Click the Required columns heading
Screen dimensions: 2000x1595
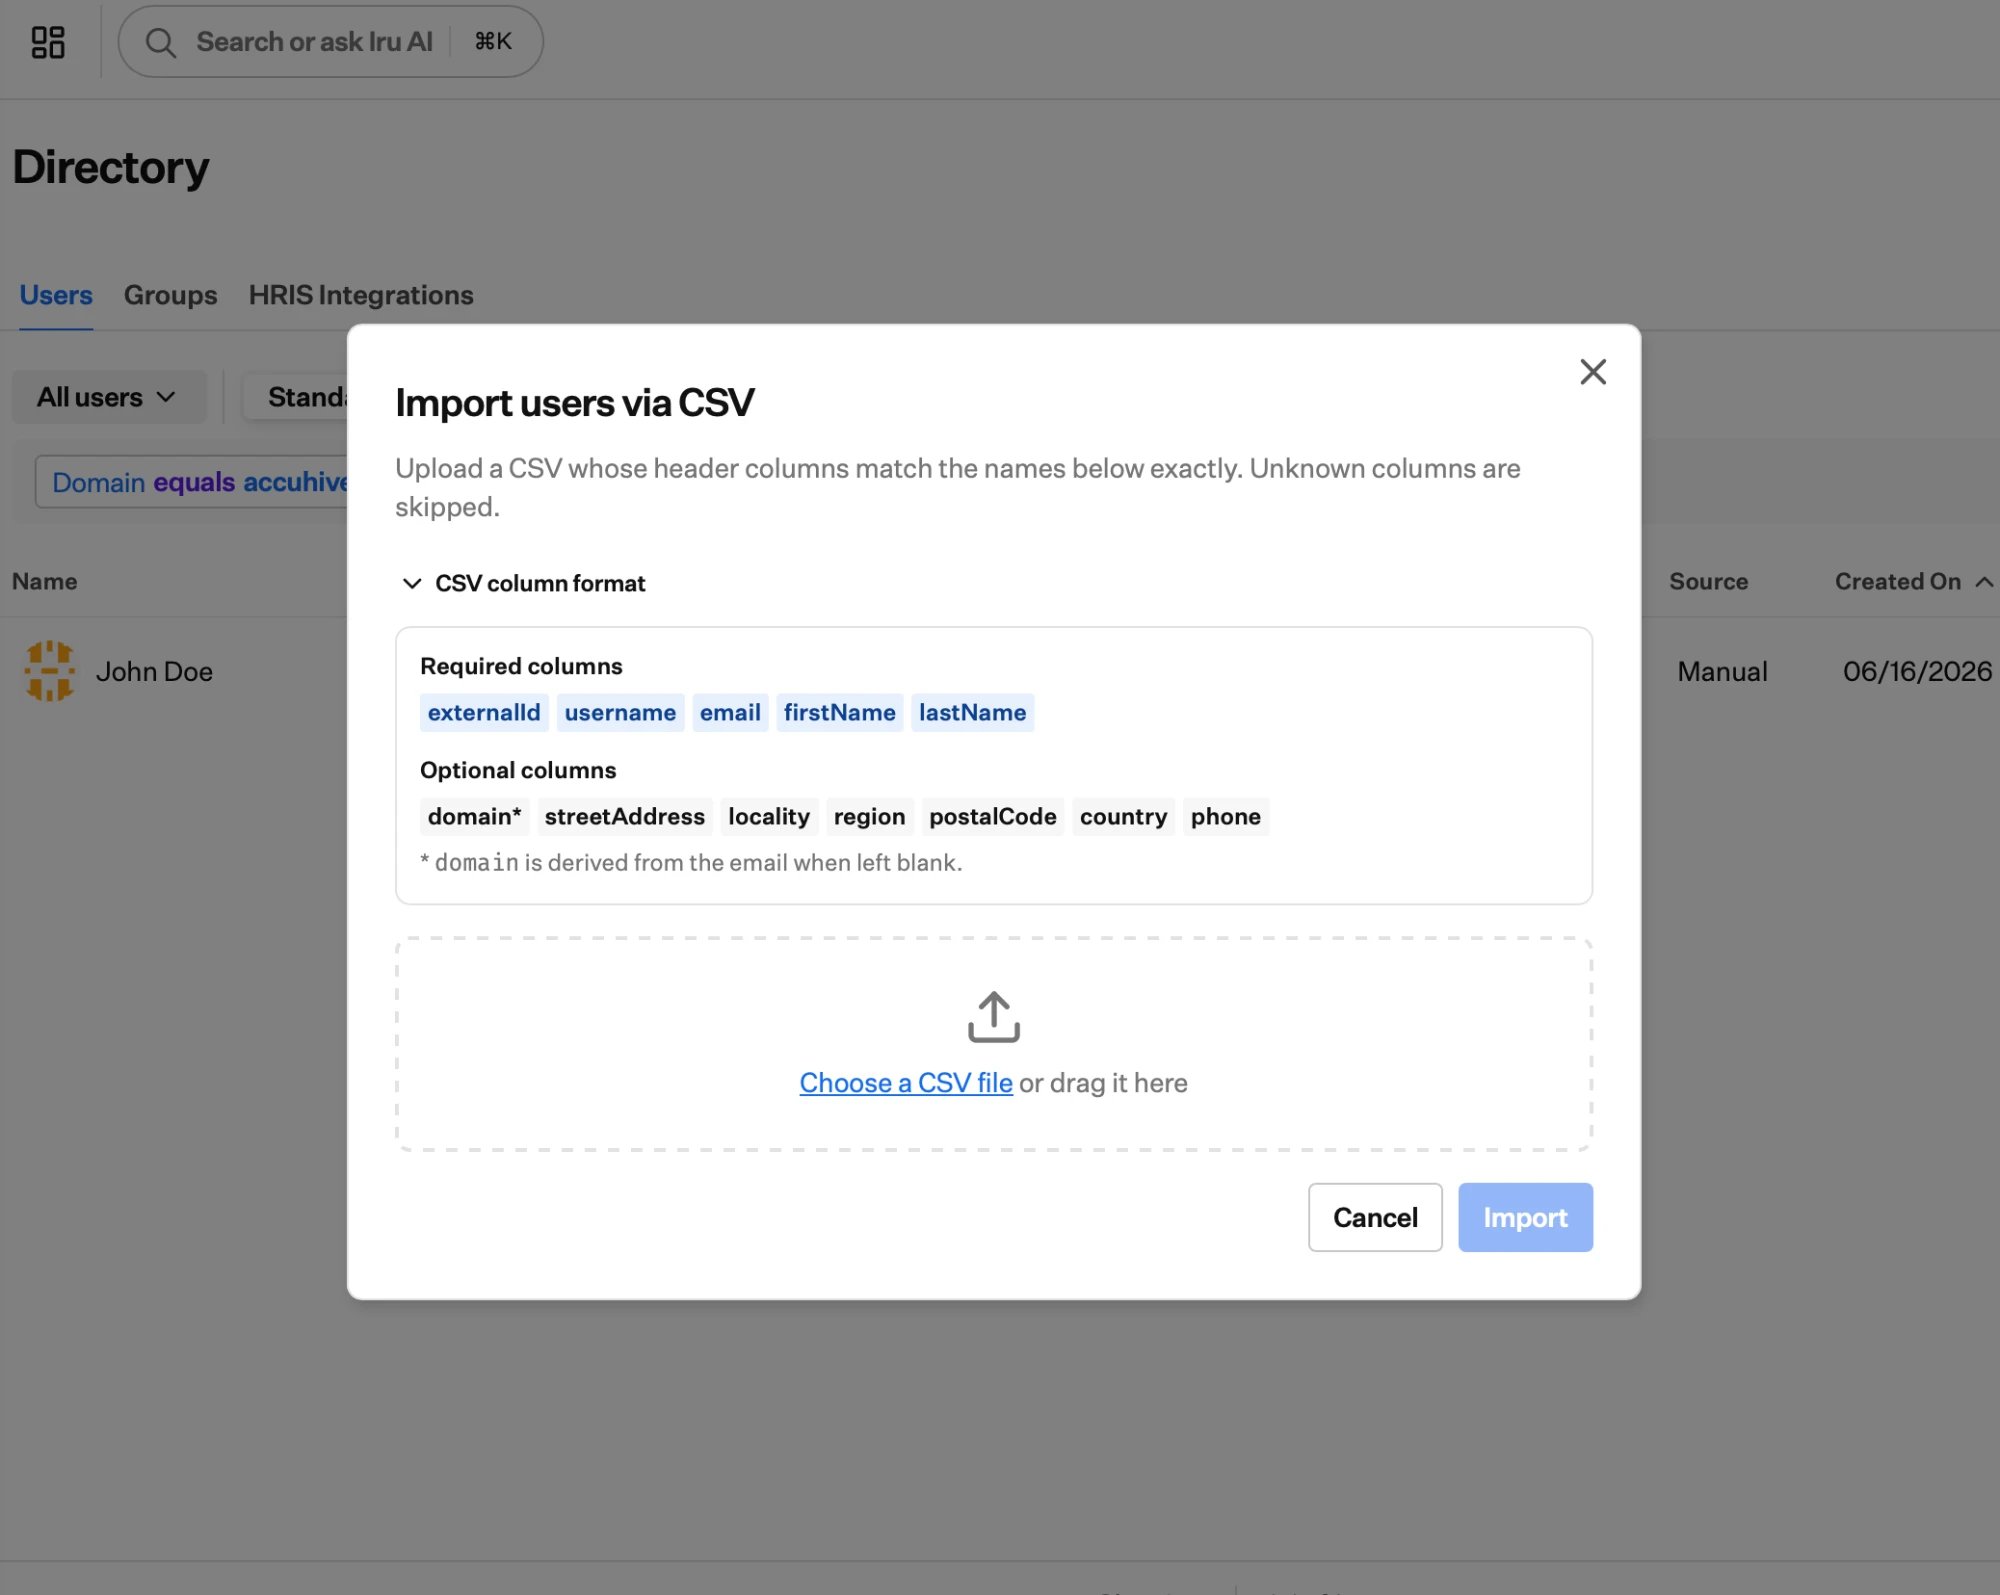click(x=521, y=666)
